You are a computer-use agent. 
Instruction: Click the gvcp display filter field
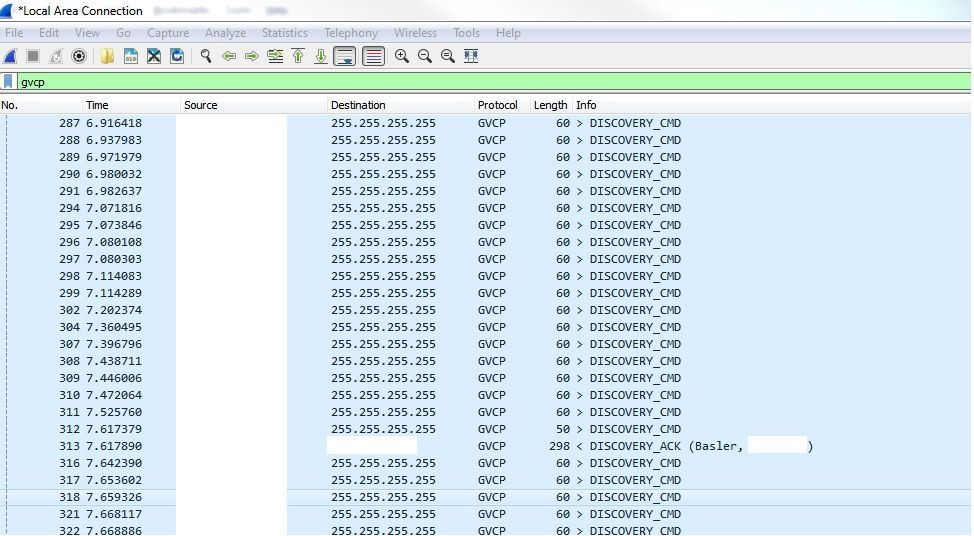pos(494,81)
